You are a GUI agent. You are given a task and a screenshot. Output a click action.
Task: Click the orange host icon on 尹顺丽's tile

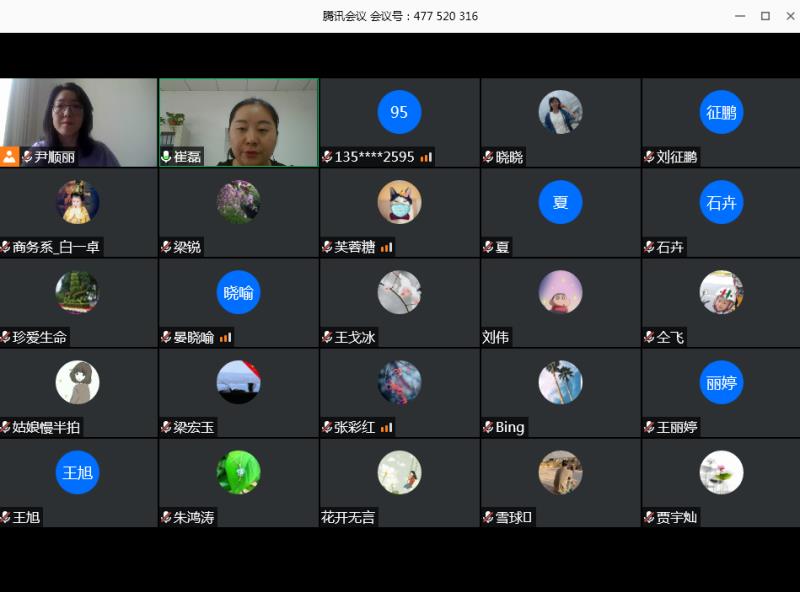tap(10, 157)
